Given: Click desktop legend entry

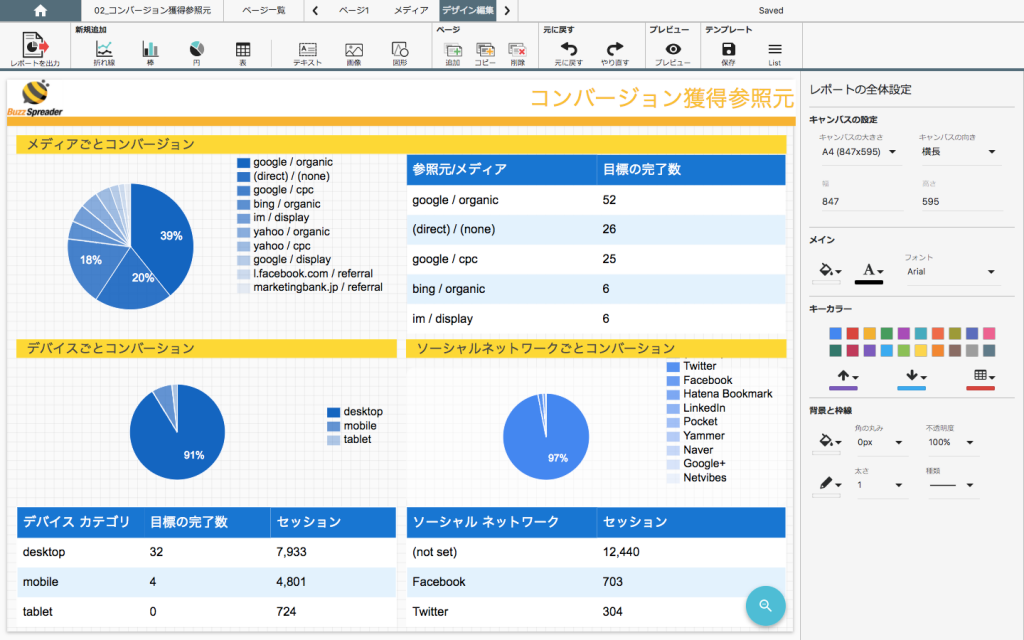Looking at the screenshot, I should [355, 411].
